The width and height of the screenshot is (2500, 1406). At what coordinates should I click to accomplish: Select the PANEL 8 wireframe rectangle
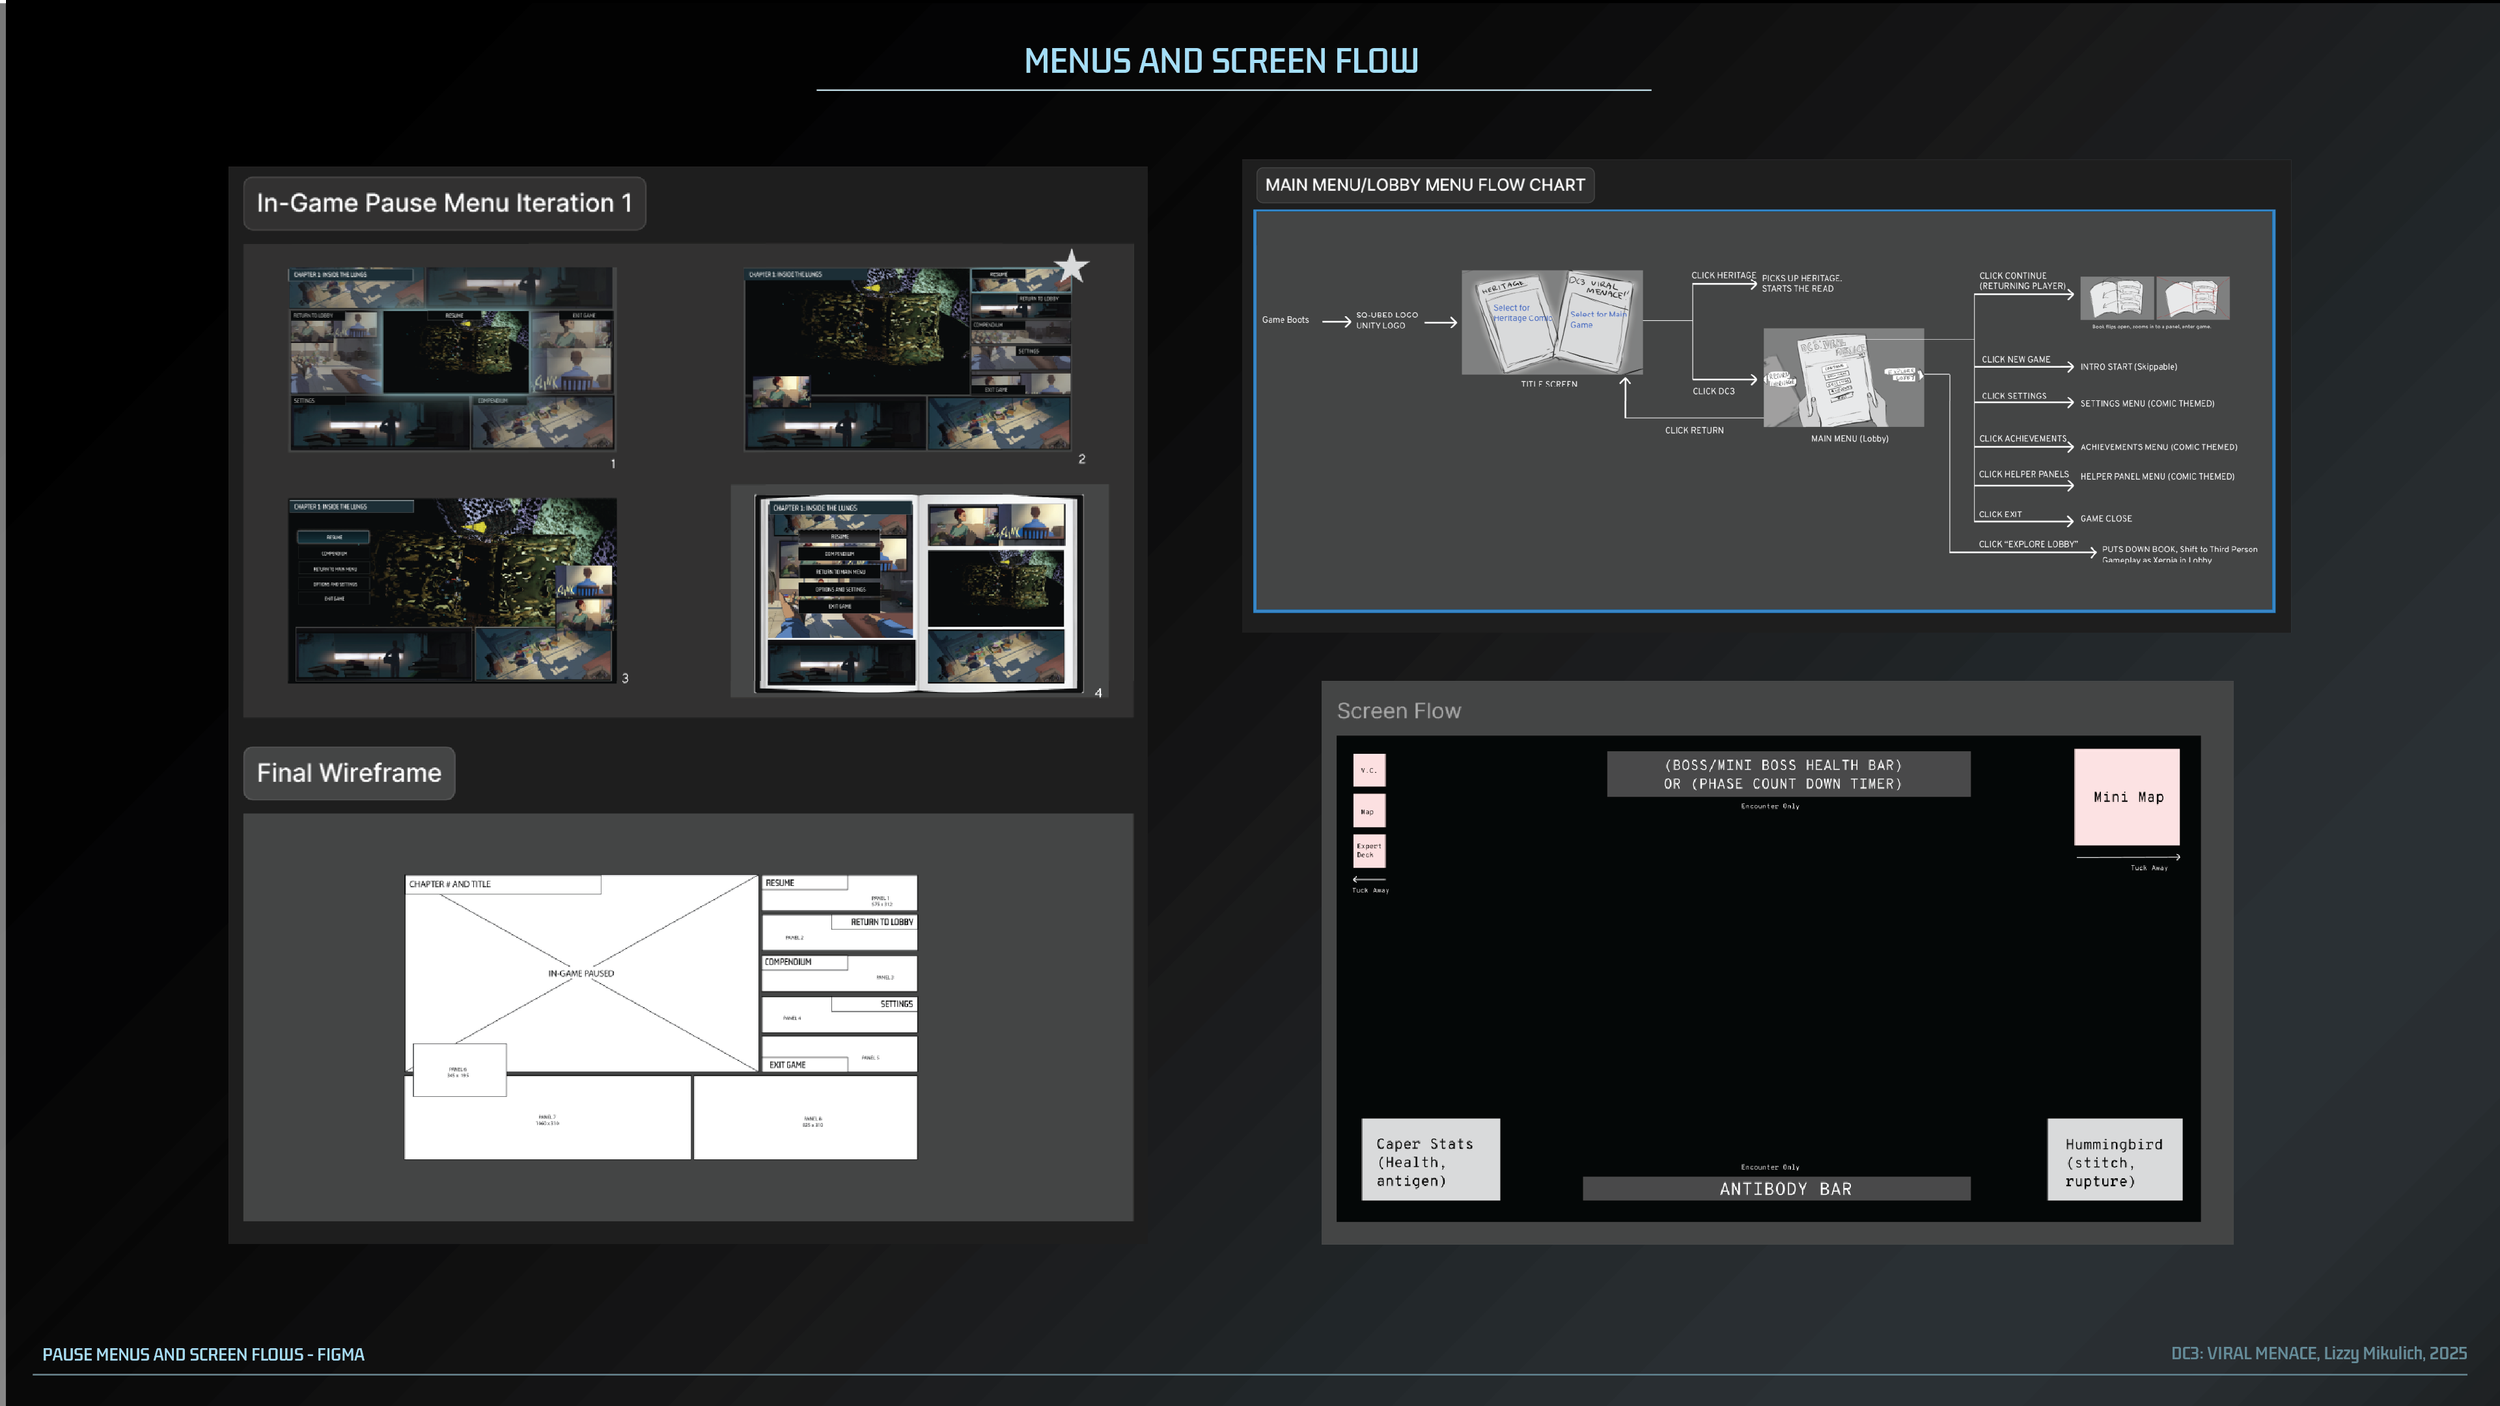805,1118
